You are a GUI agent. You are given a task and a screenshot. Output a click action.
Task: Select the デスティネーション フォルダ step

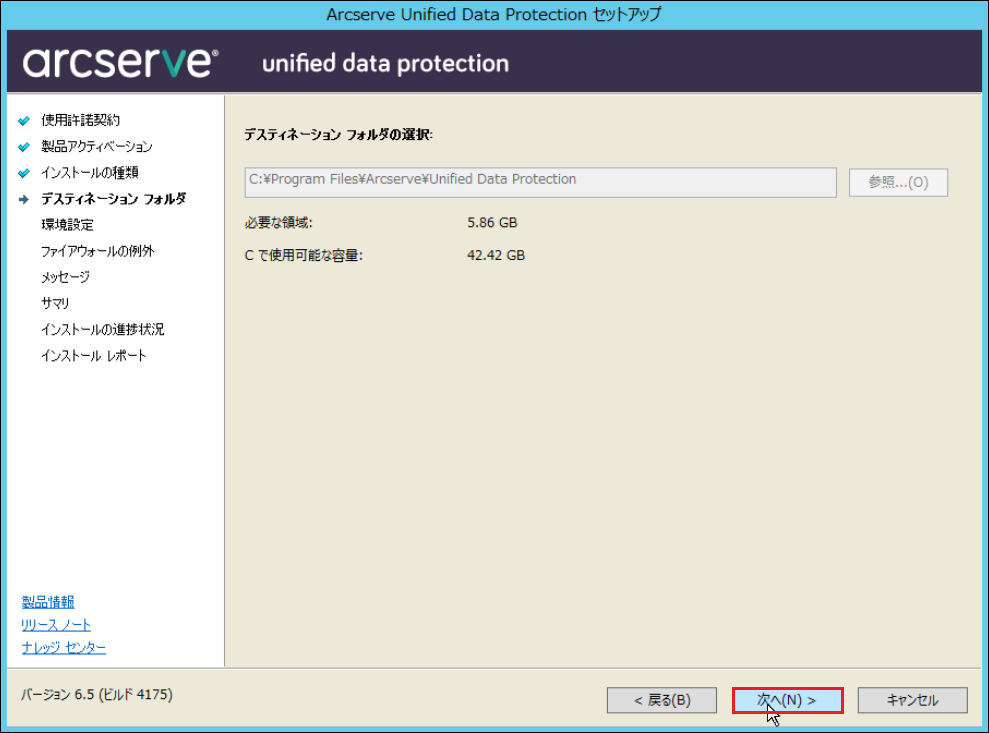click(x=114, y=199)
